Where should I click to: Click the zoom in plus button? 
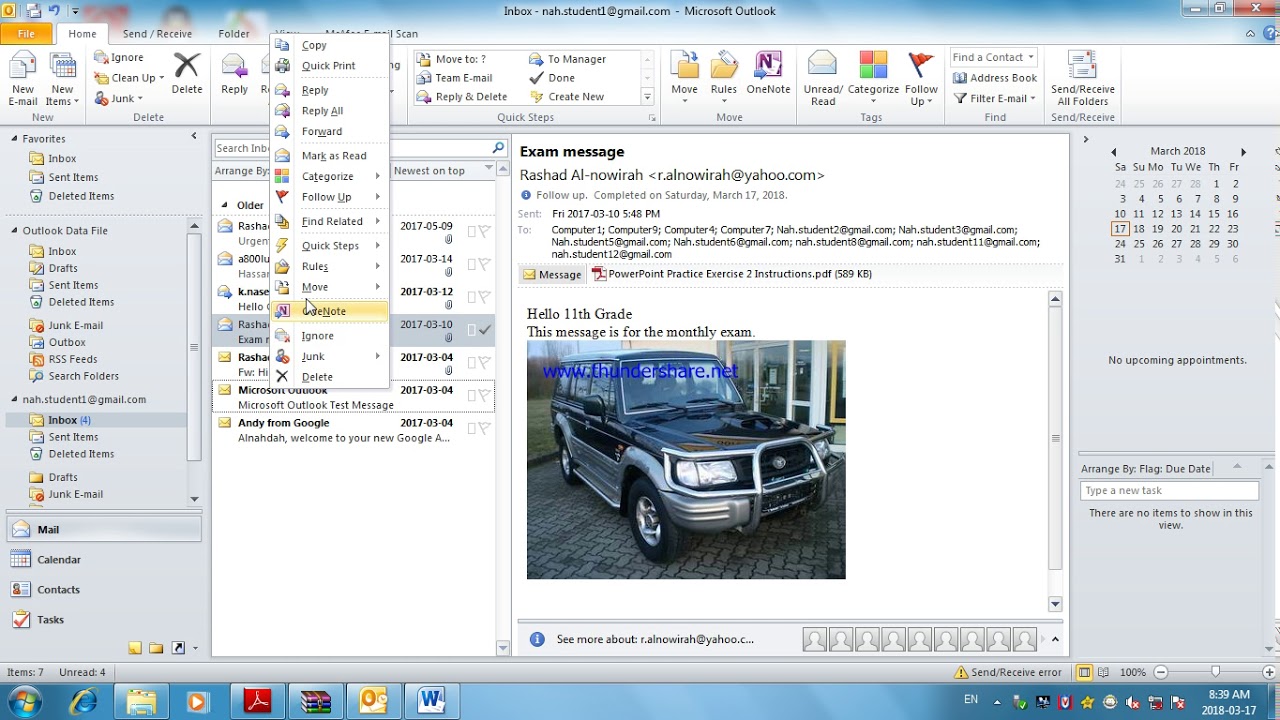click(x=1267, y=672)
